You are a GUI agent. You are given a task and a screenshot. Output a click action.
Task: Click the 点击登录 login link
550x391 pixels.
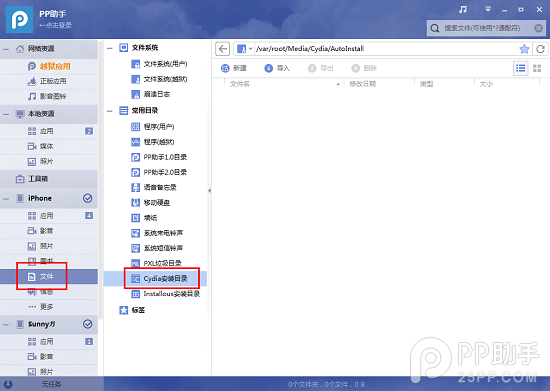55,25
